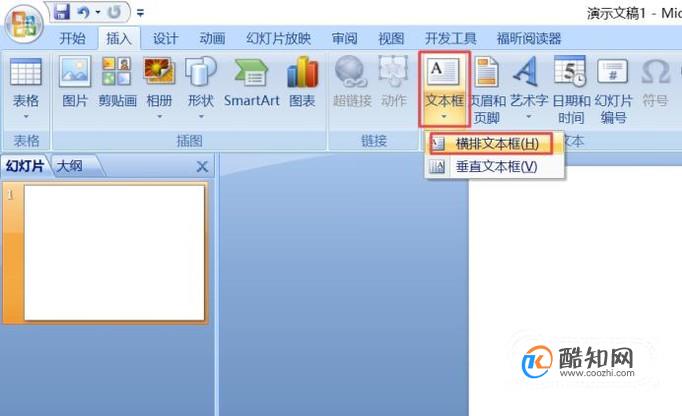Open the 幻灯片放映 ribbon tab
682x416 pixels.
coord(278,38)
